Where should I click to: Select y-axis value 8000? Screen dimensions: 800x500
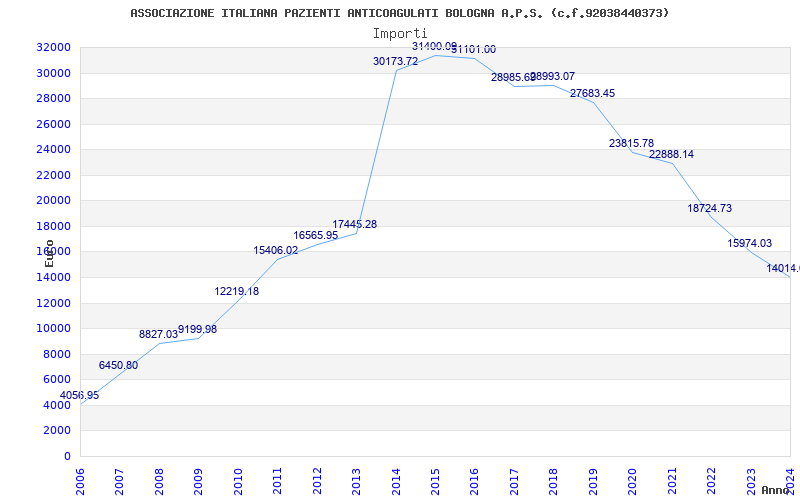(56, 354)
